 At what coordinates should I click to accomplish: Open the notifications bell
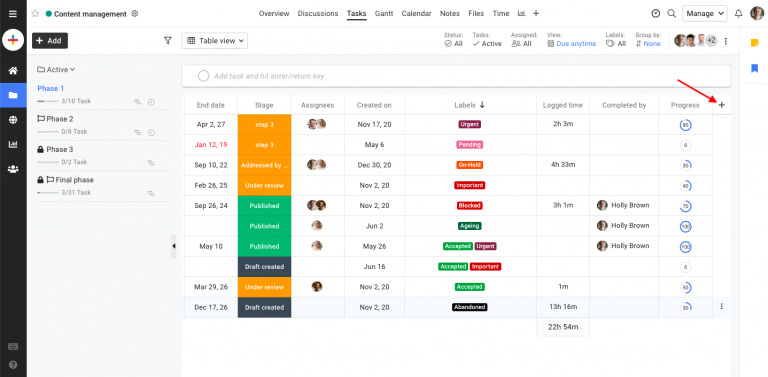tap(739, 14)
